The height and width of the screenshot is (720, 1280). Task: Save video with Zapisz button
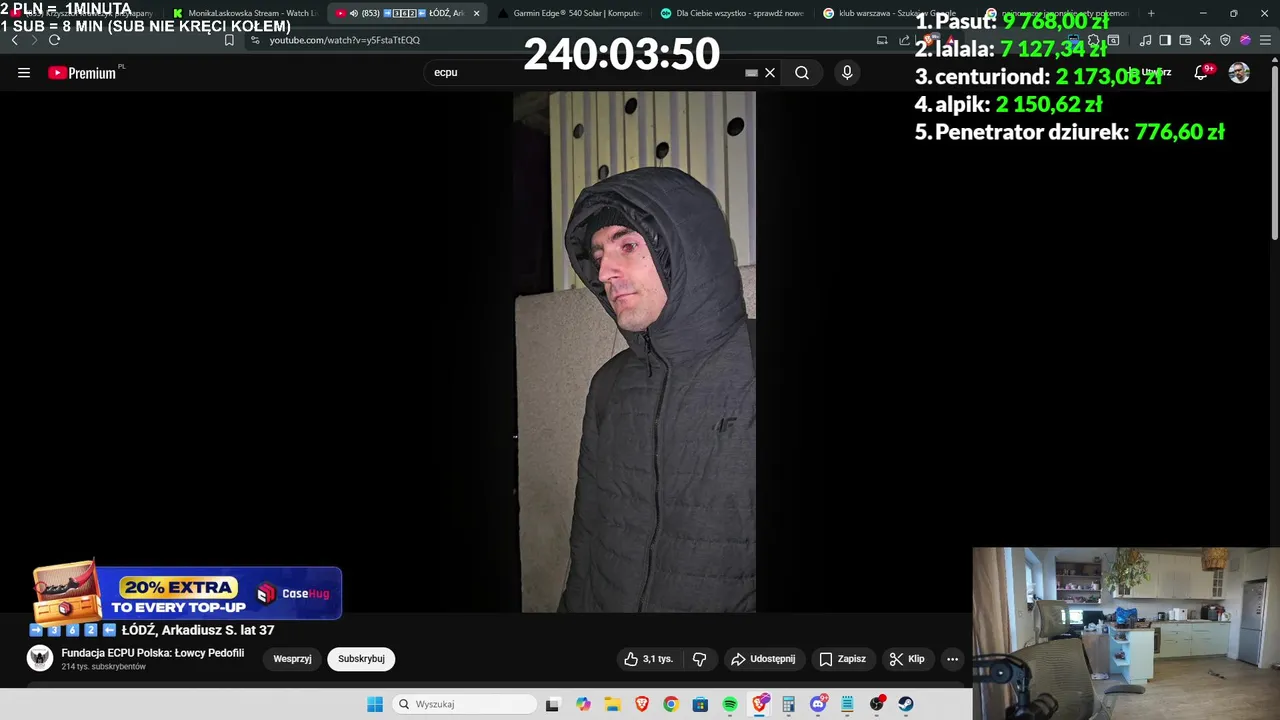842,659
